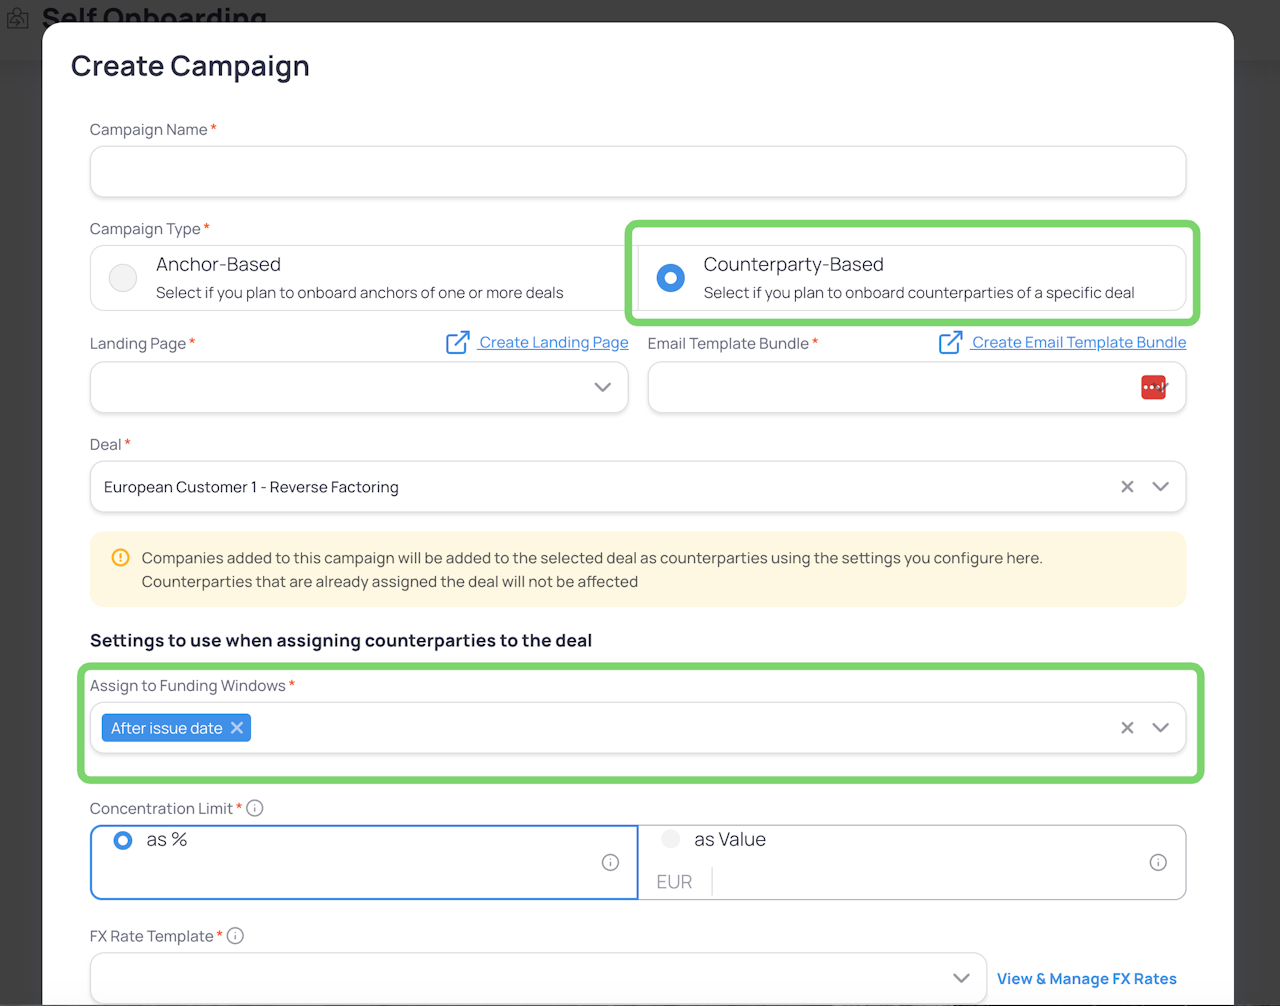Click the info icon inside the 'as %' box

pyautogui.click(x=610, y=862)
